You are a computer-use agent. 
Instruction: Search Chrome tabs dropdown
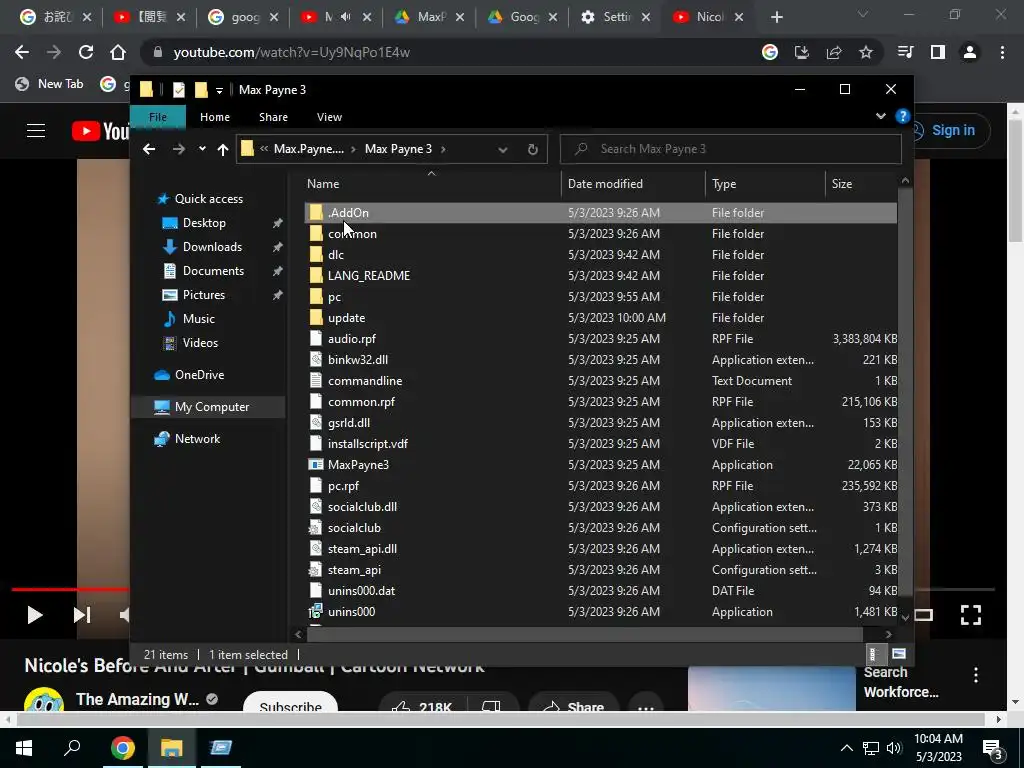point(863,15)
